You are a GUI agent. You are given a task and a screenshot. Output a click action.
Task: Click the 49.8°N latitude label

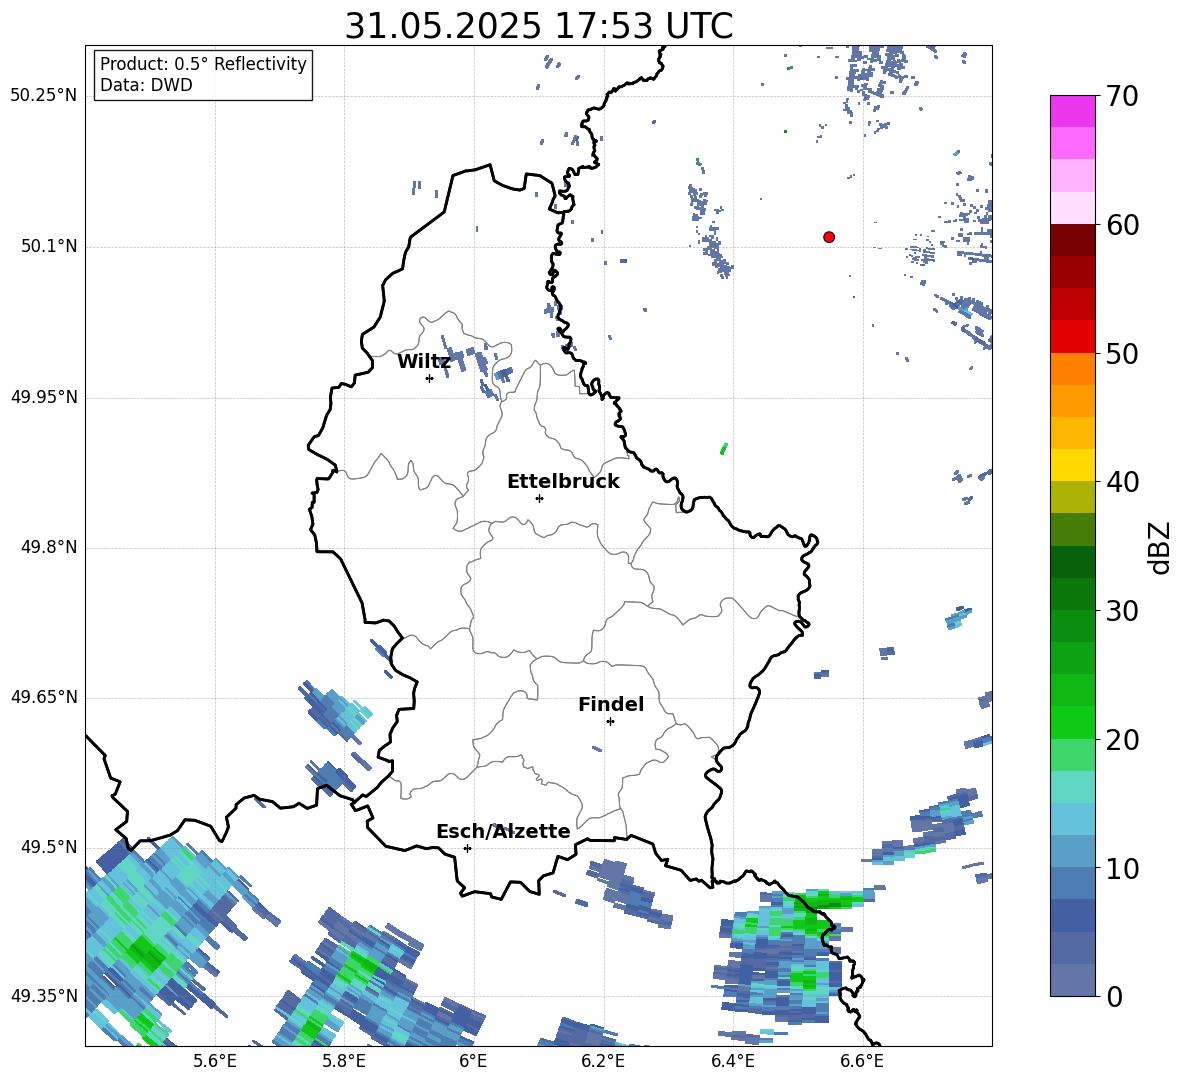[49, 547]
